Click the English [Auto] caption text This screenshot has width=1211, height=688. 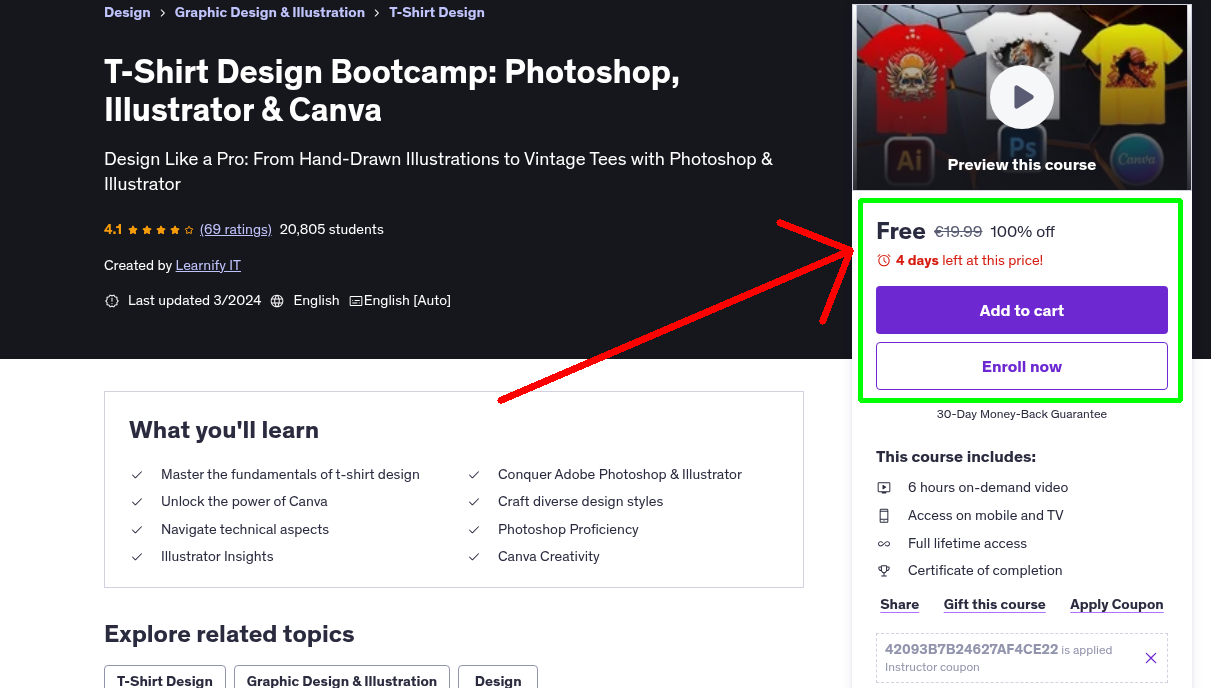click(407, 300)
